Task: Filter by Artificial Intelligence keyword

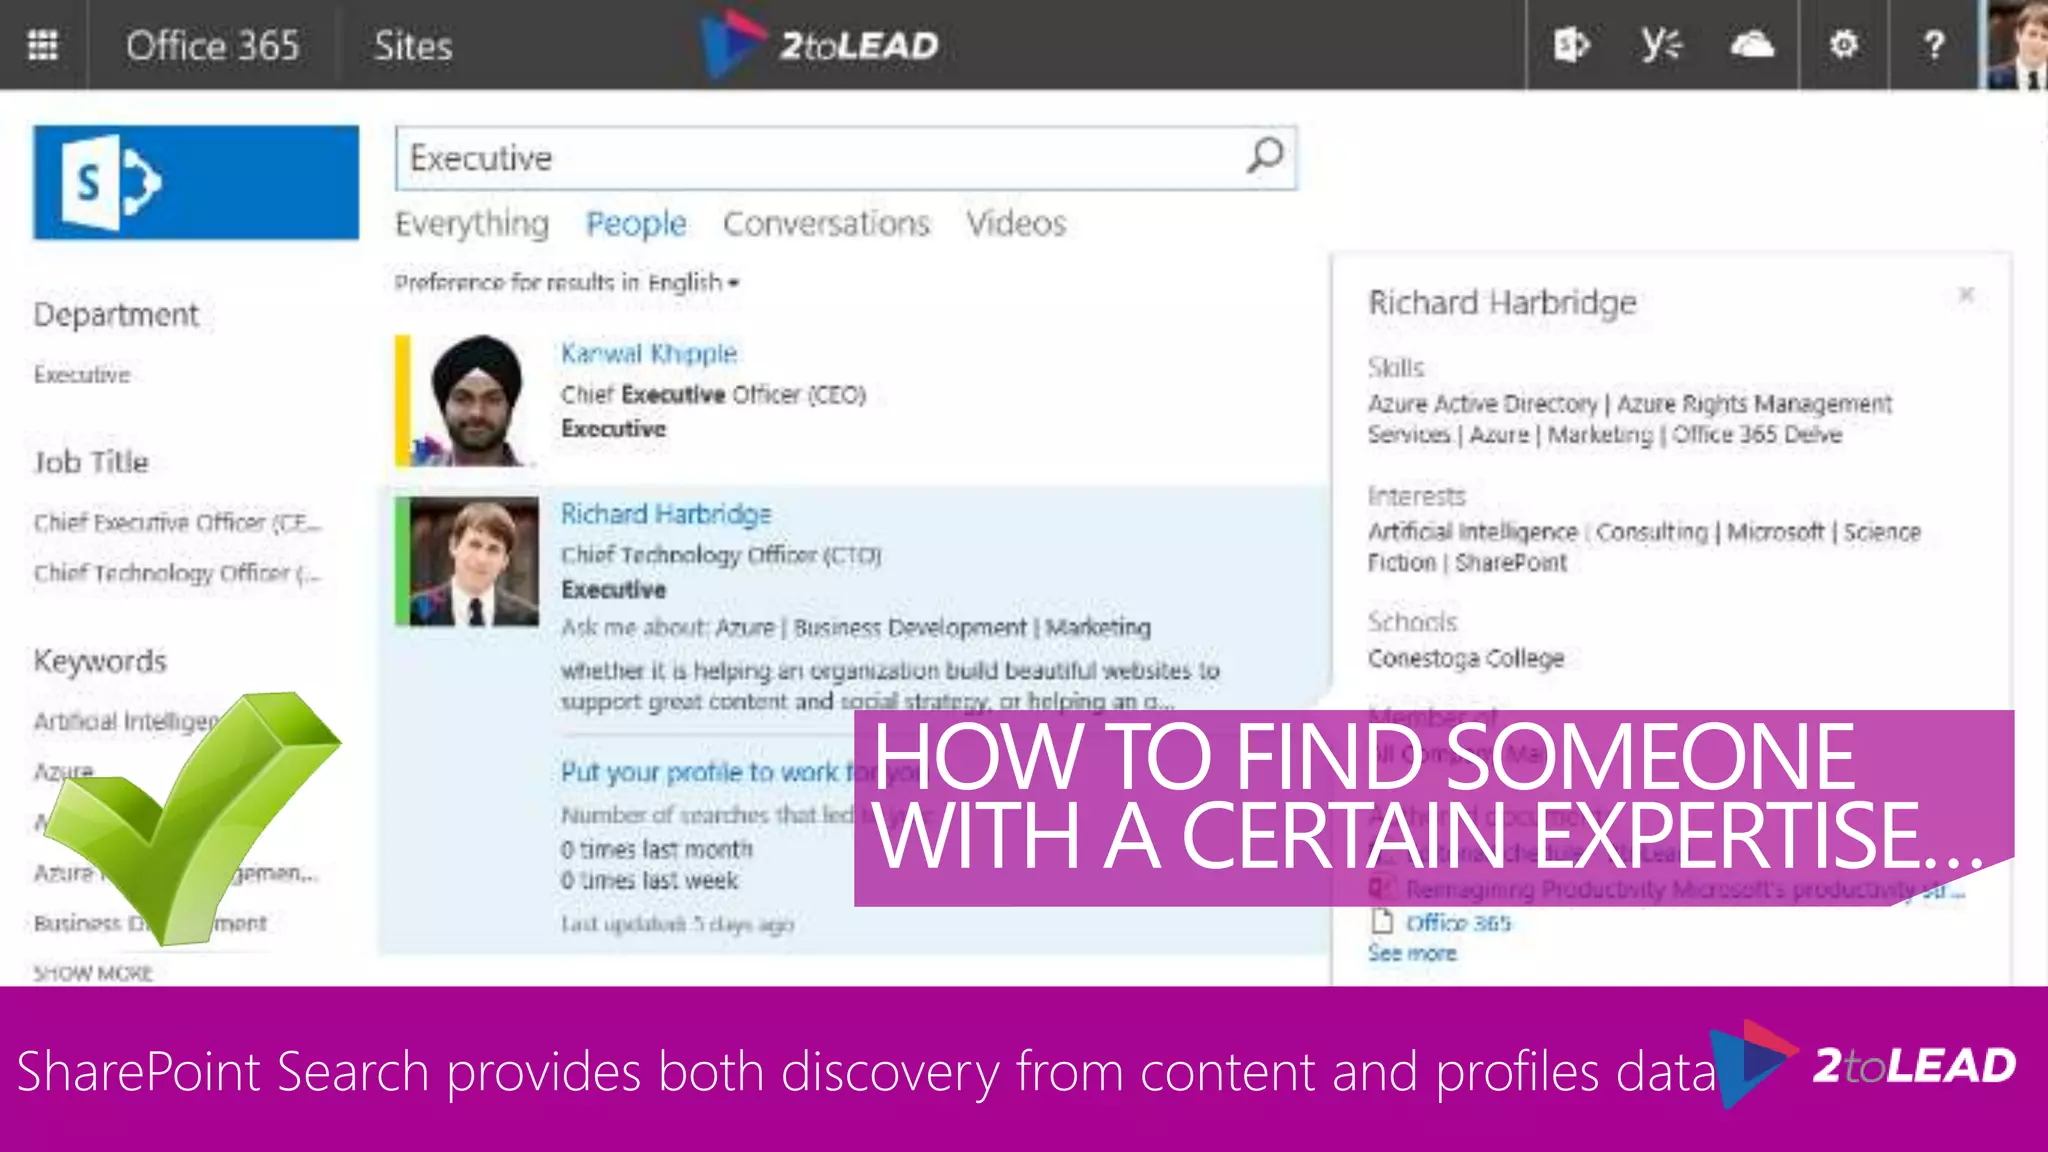Action: pos(127,721)
